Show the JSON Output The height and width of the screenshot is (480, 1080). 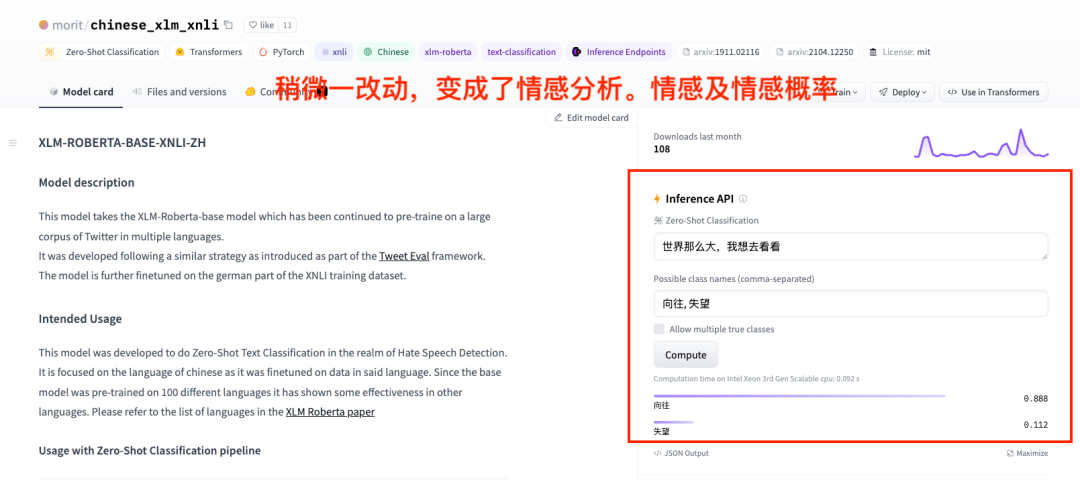coord(681,453)
